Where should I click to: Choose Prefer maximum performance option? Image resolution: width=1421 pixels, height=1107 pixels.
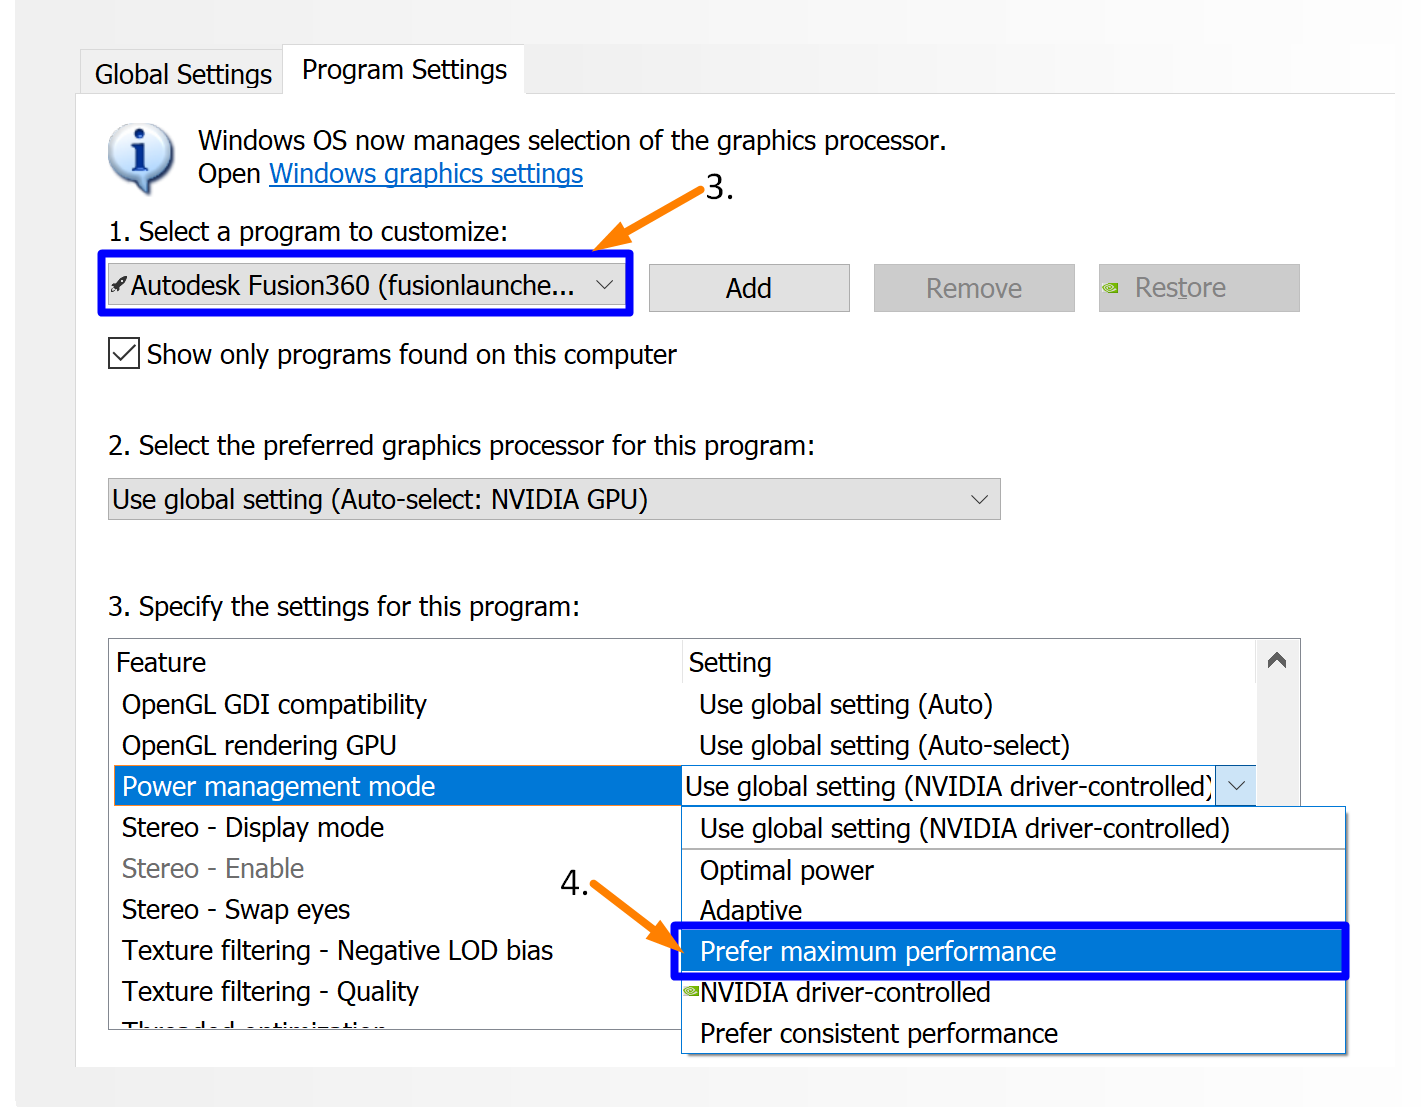click(878, 951)
